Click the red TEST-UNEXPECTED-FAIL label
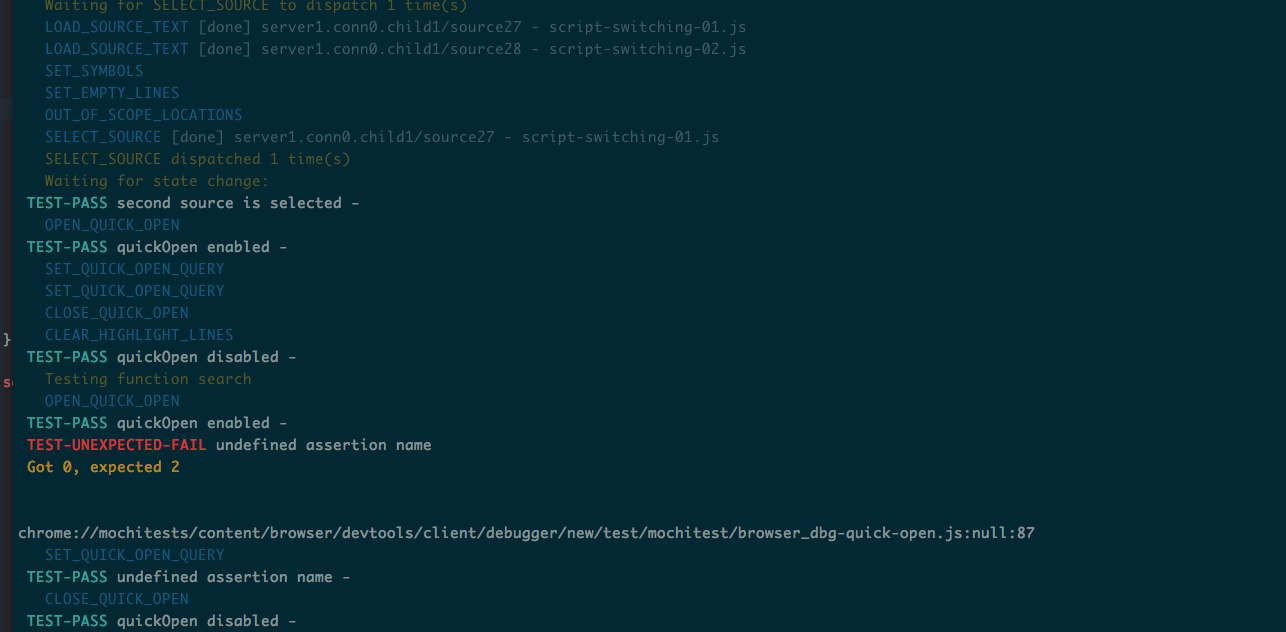This screenshot has height=632, width=1286. pyautogui.click(x=116, y=445)
